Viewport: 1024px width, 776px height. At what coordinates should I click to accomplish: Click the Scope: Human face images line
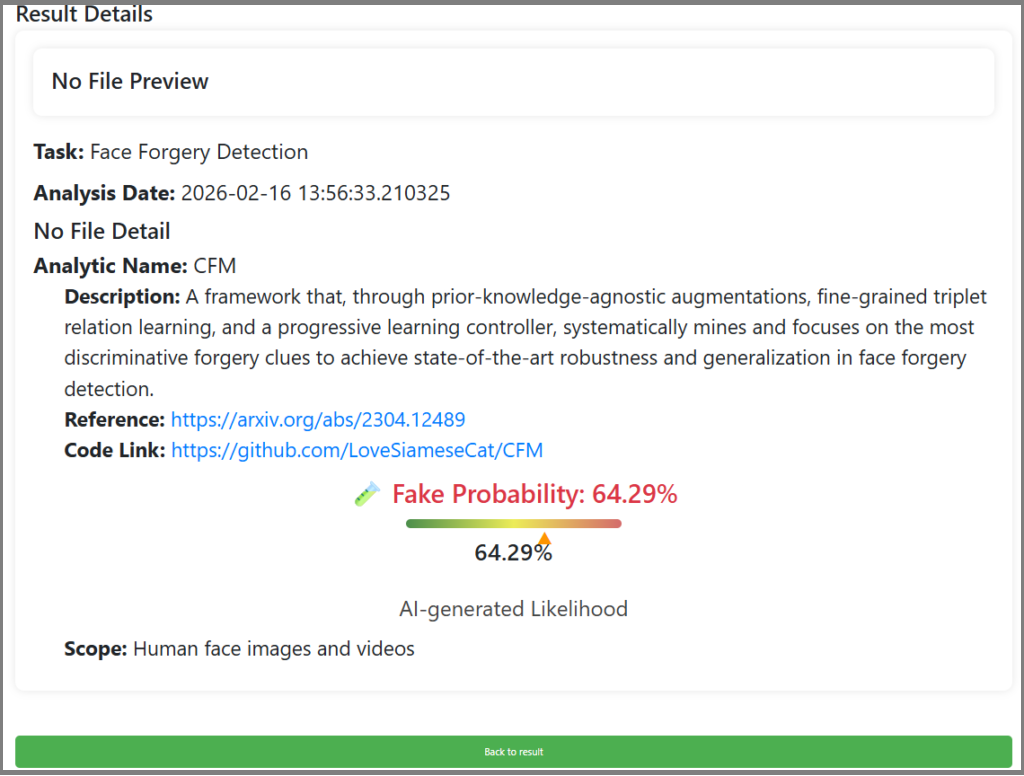(239, 649)
